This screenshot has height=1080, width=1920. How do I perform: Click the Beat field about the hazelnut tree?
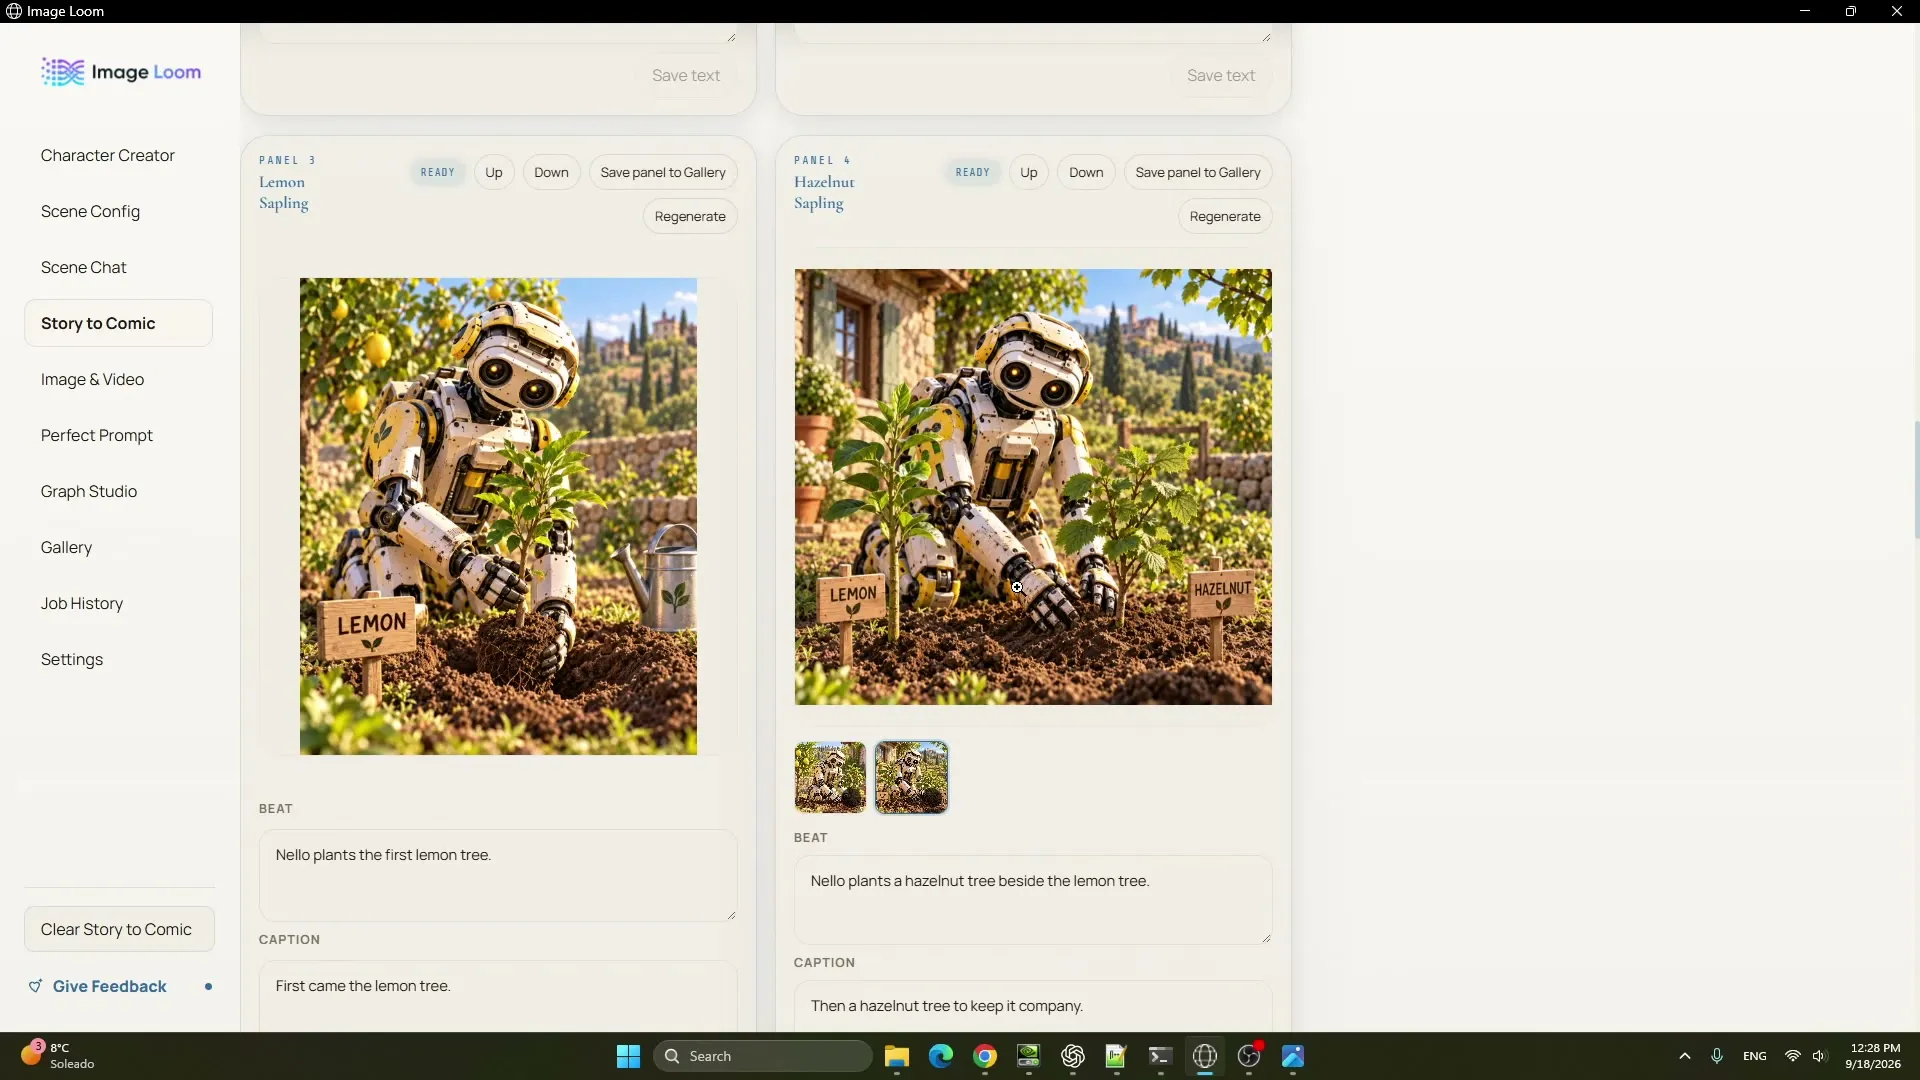pyautogui.click(x=1033, y=899)
